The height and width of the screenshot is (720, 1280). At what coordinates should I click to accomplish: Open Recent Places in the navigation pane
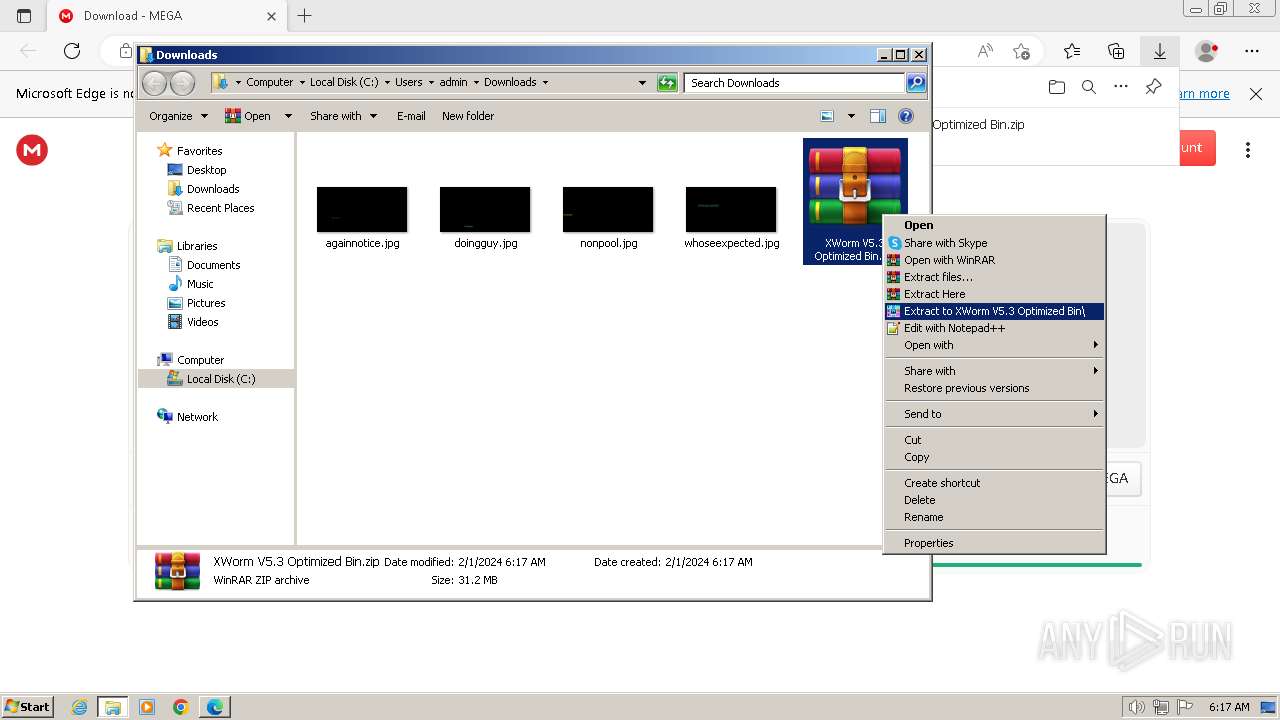click(220, 208)
